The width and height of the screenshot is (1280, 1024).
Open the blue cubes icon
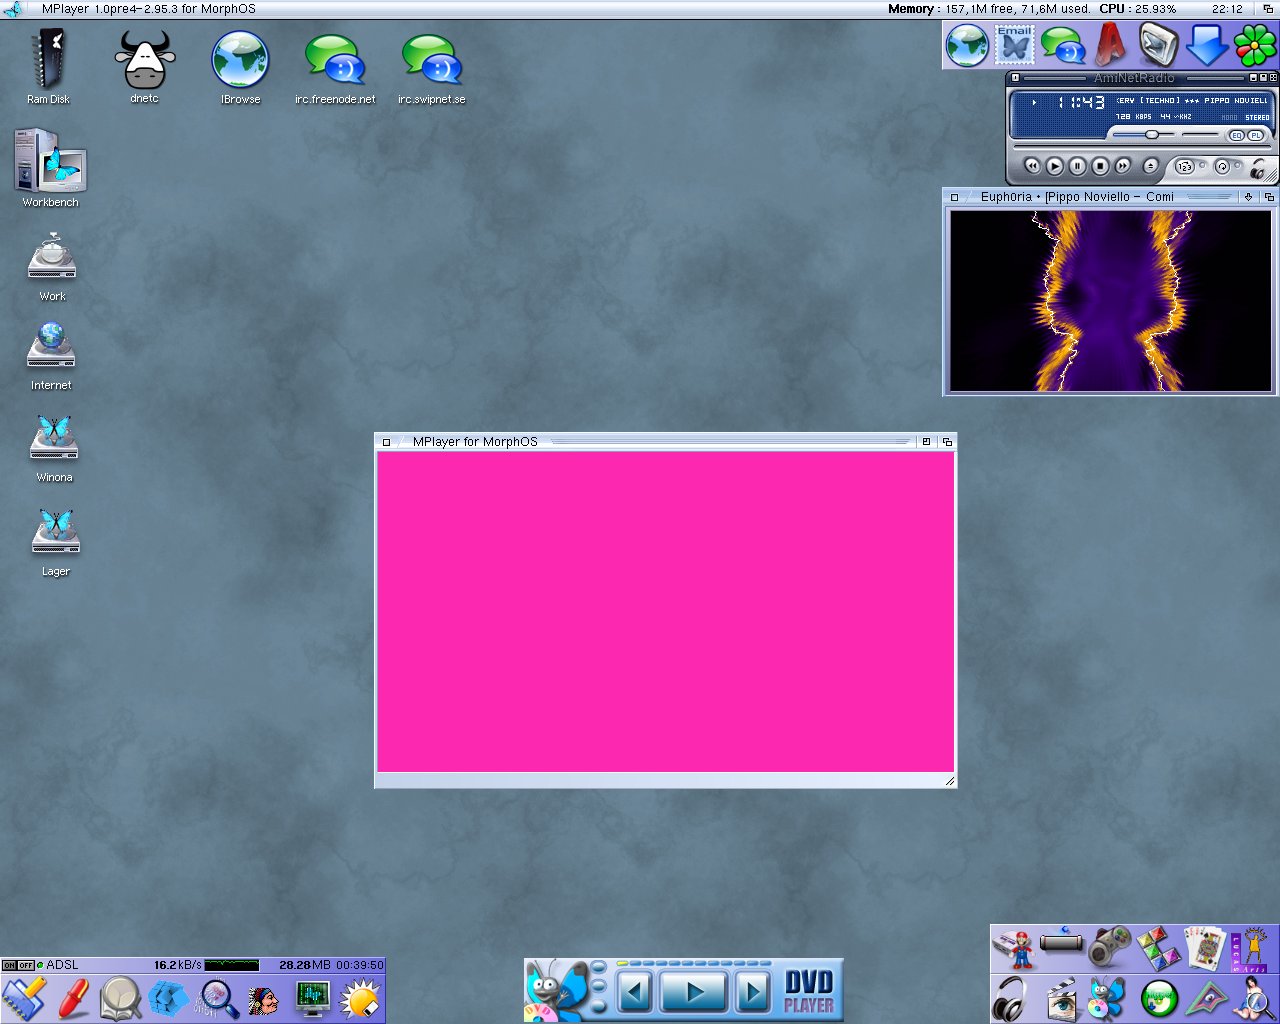pos(168,998)
